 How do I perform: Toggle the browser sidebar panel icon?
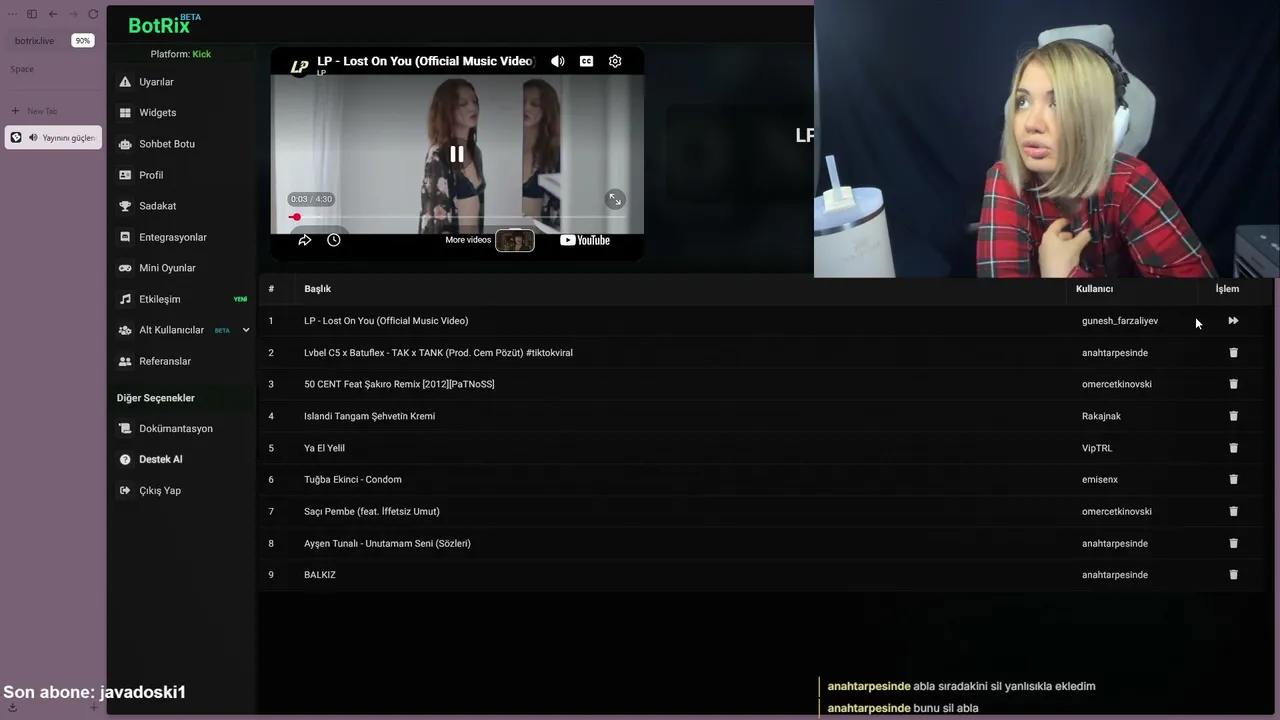pos(32,14)
